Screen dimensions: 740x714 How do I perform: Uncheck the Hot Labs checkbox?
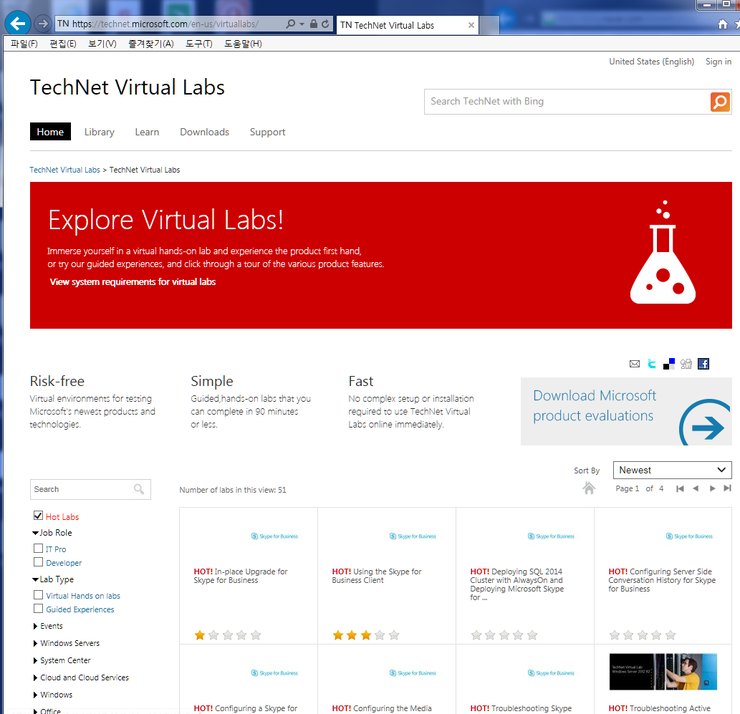[38, 515]
